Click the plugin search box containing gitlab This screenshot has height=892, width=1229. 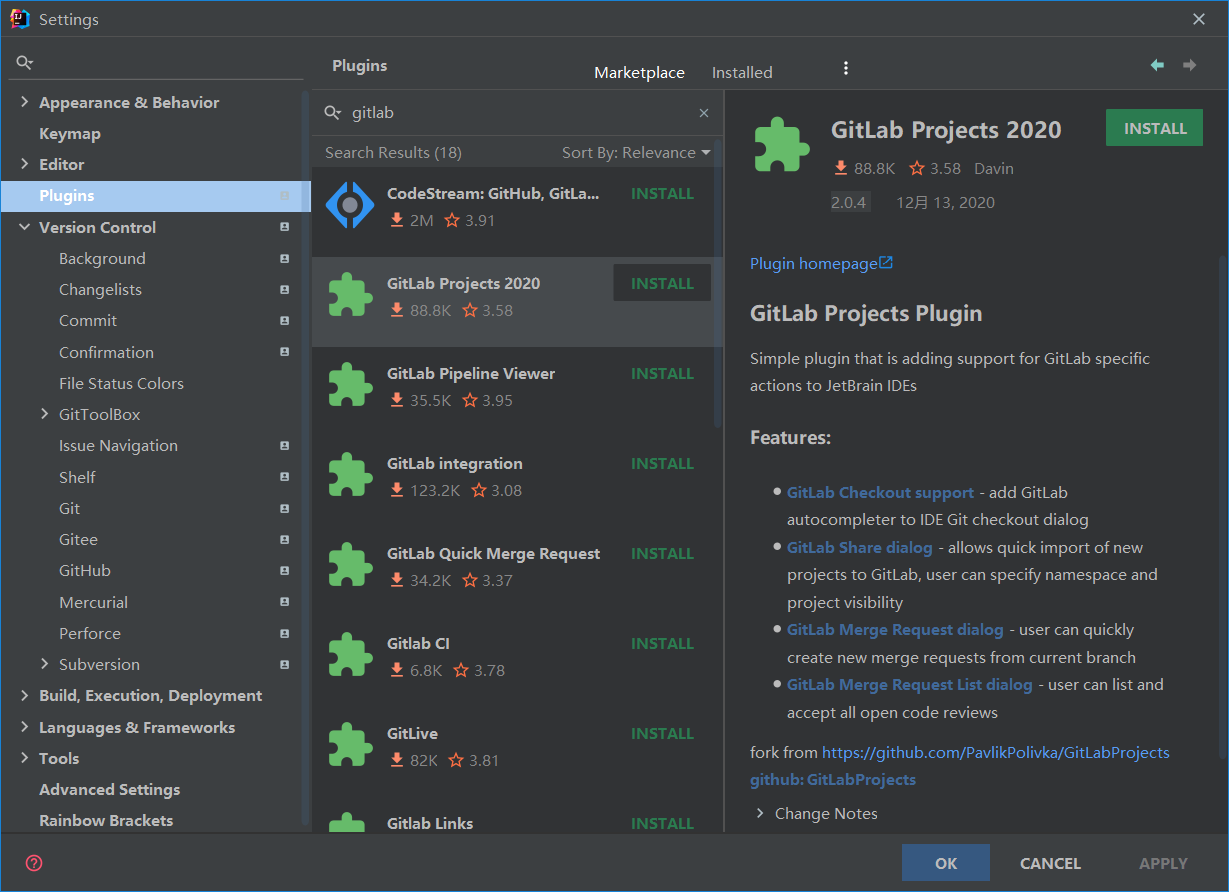point(517,113)
